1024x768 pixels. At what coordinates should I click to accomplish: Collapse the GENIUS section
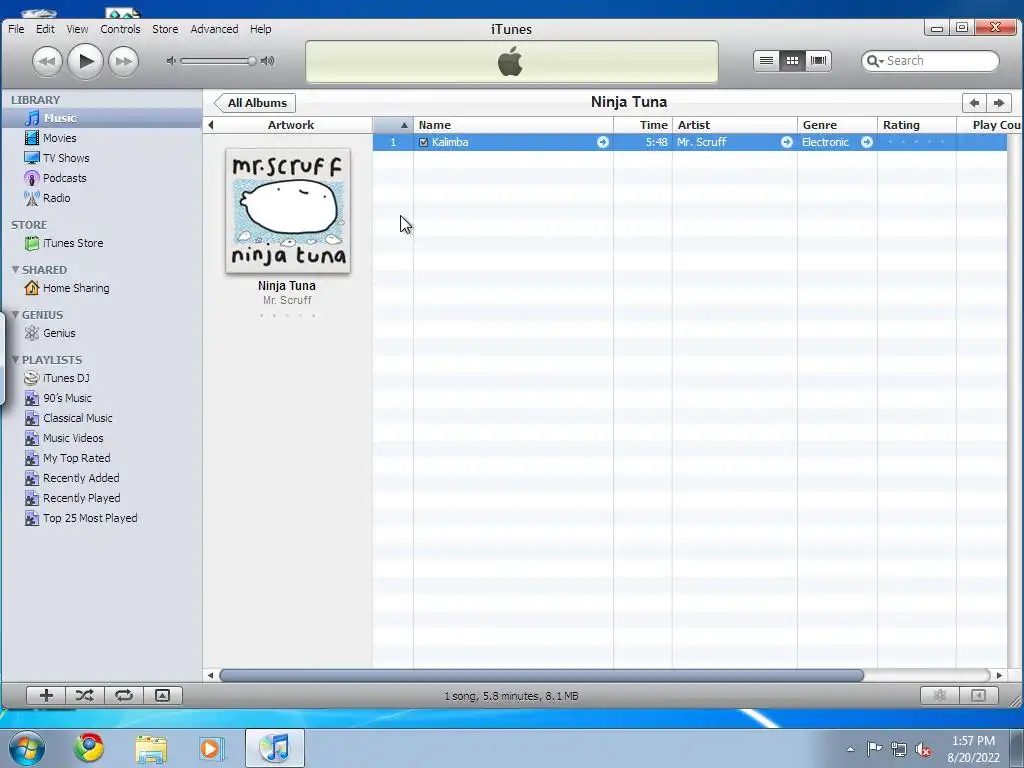(x=15, y=315)
